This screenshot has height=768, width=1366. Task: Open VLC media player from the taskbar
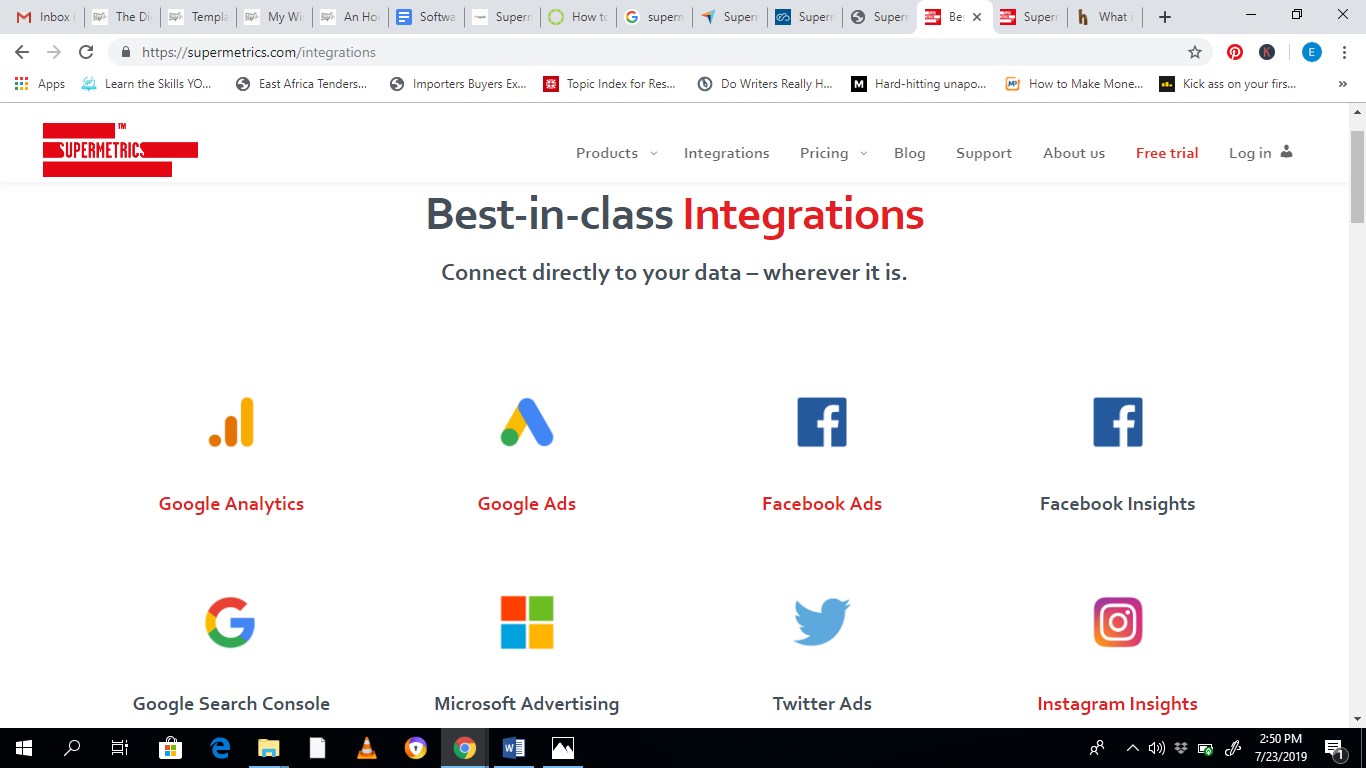[x=367, y=748]
